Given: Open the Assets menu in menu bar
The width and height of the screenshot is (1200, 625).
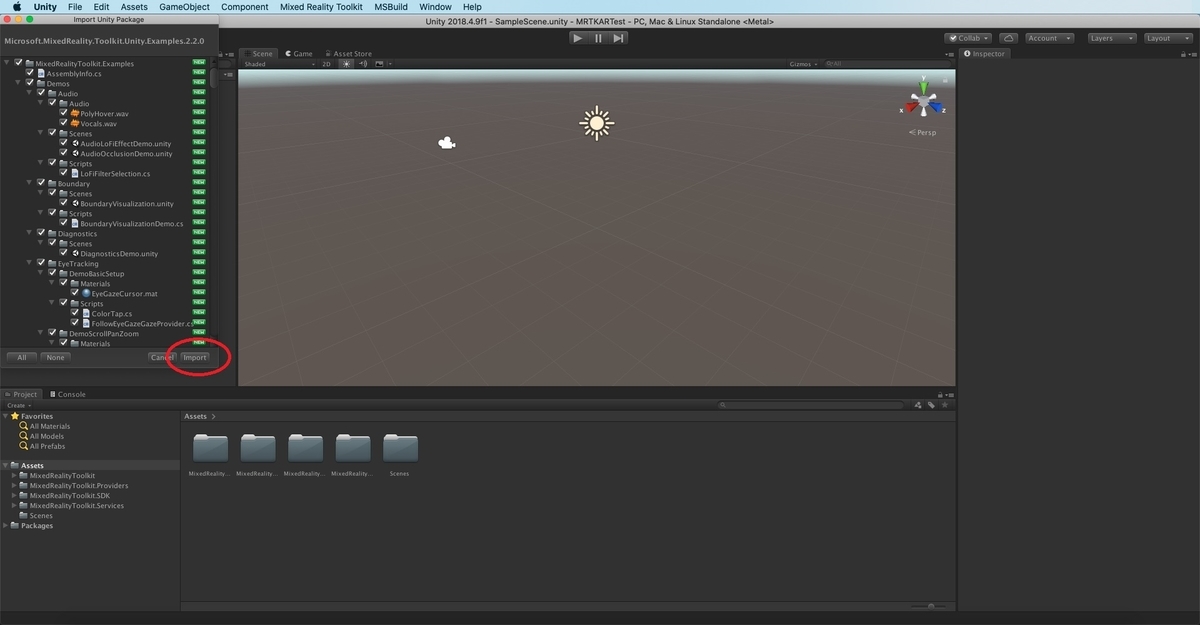Looking at the screenshot, I should pos(134,7).
